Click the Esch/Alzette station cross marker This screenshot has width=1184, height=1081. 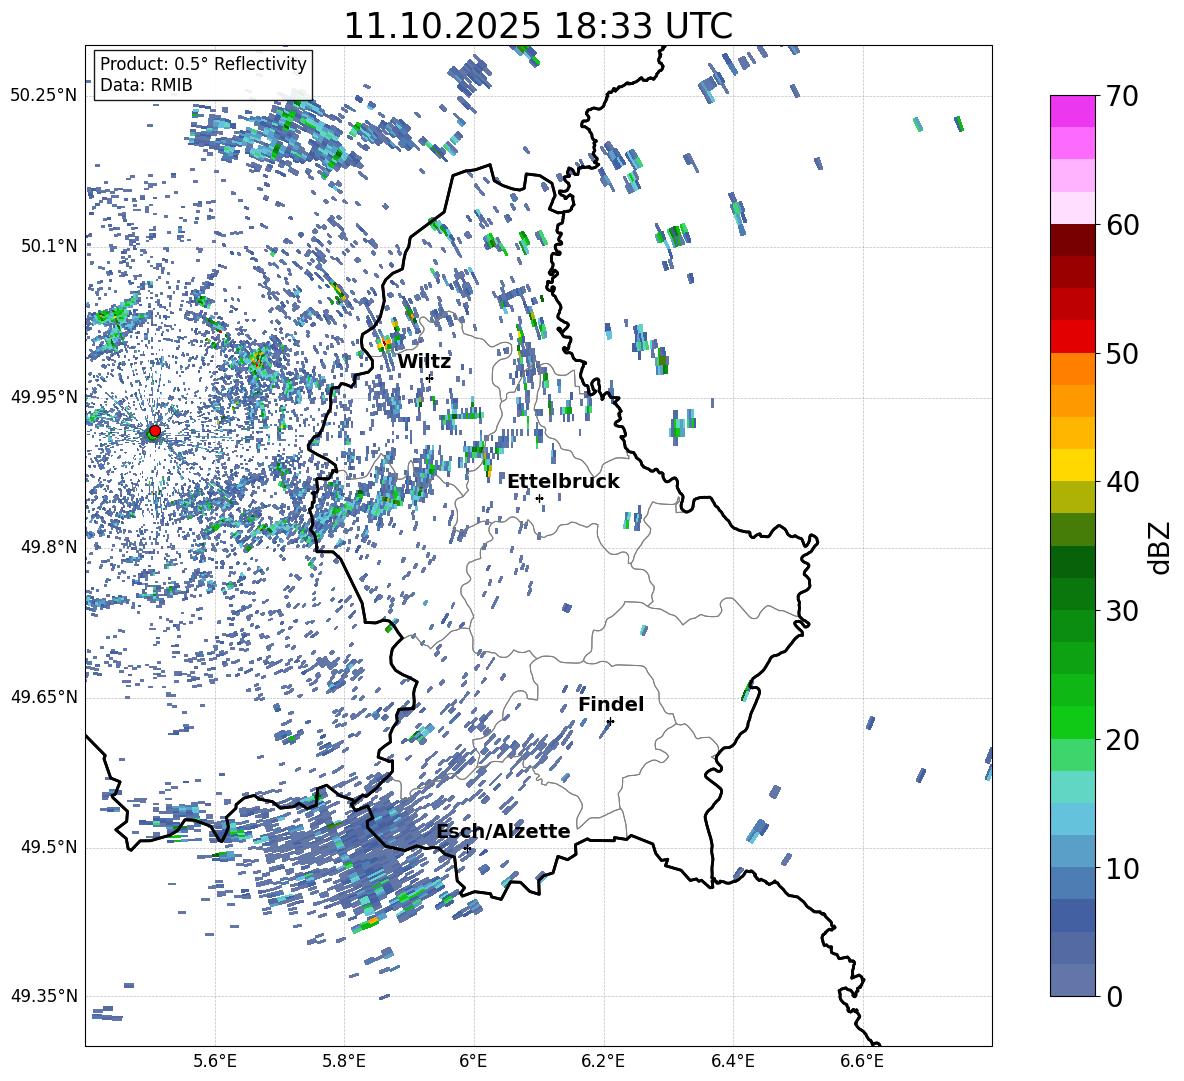[x=467, y=848]
